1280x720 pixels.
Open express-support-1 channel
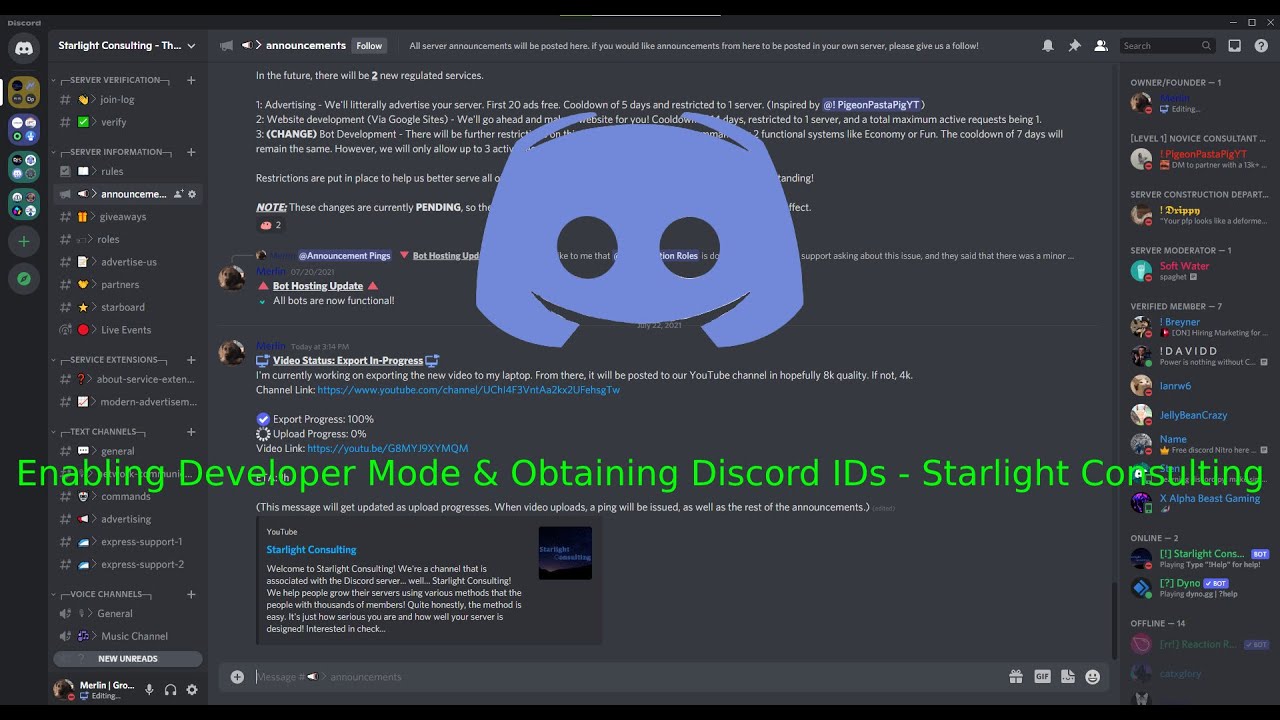[128, 542]
